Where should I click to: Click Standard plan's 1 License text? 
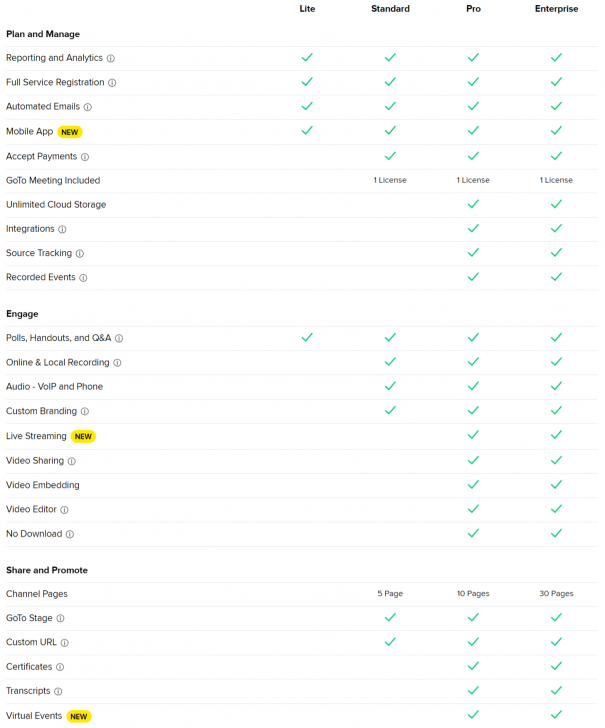390,181
